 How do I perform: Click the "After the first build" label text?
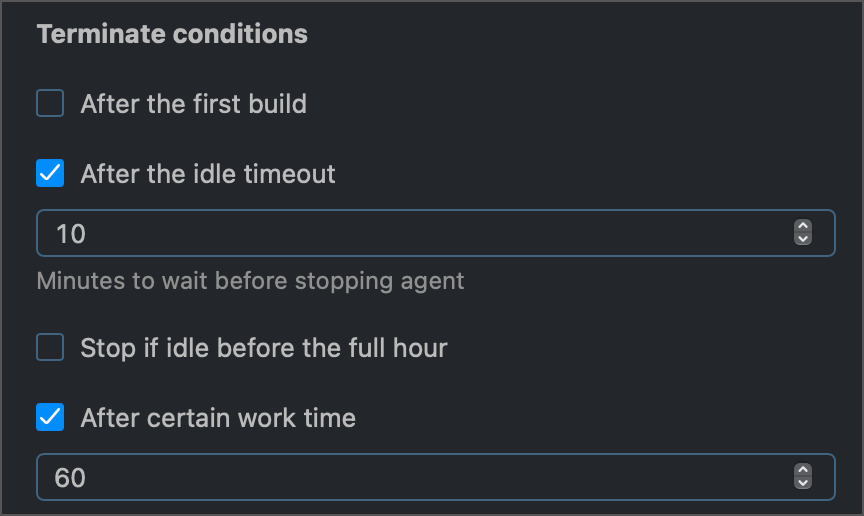pyautogui.click(x=193, y=103)
